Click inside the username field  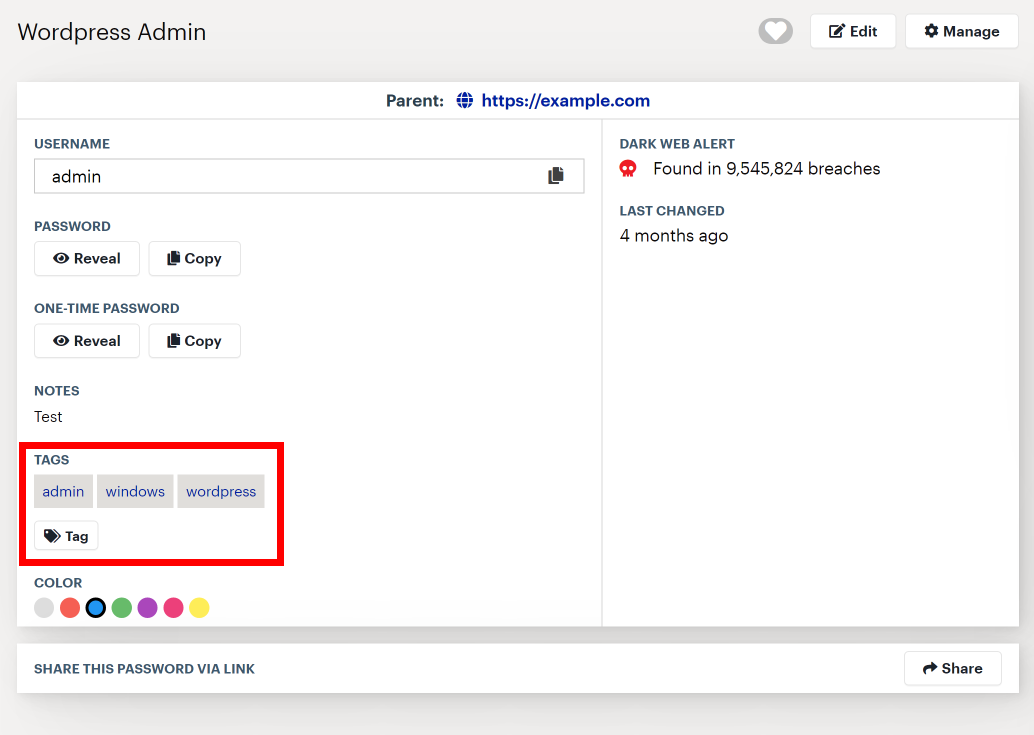click(250, 175)
